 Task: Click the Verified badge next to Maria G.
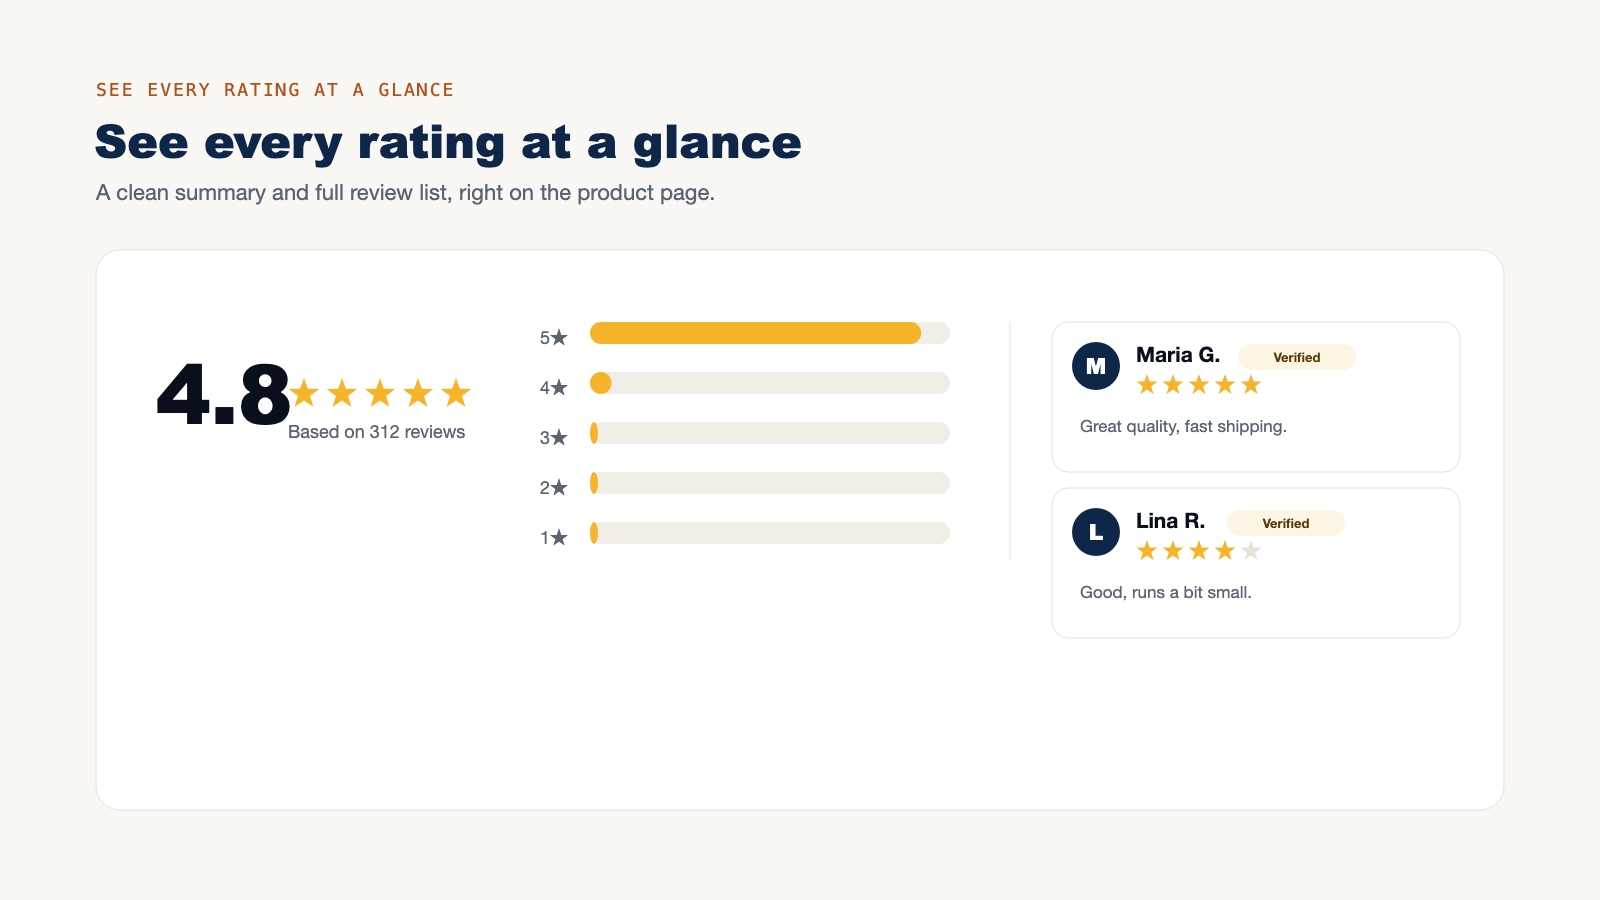1297,357
